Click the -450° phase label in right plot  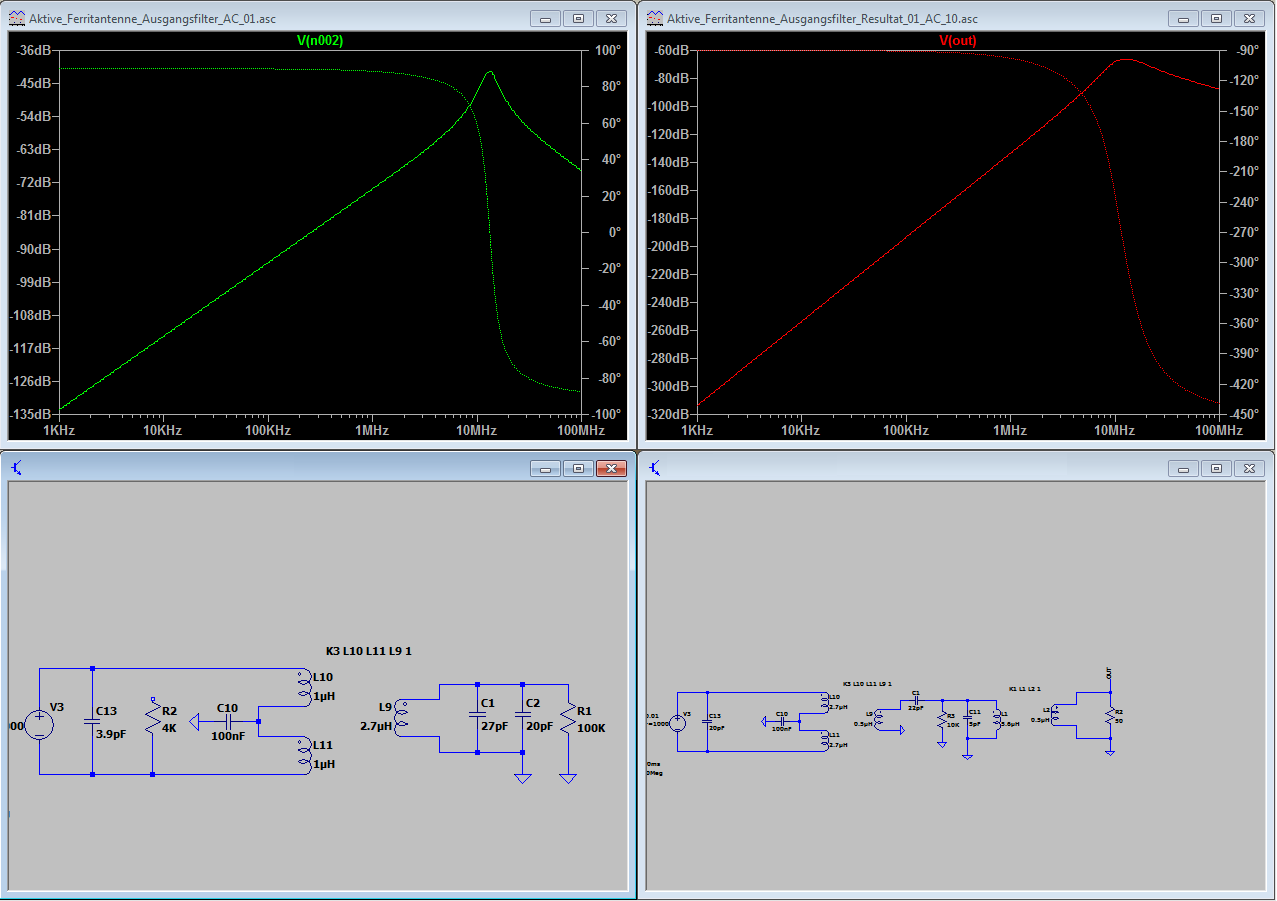(1243, 414)
